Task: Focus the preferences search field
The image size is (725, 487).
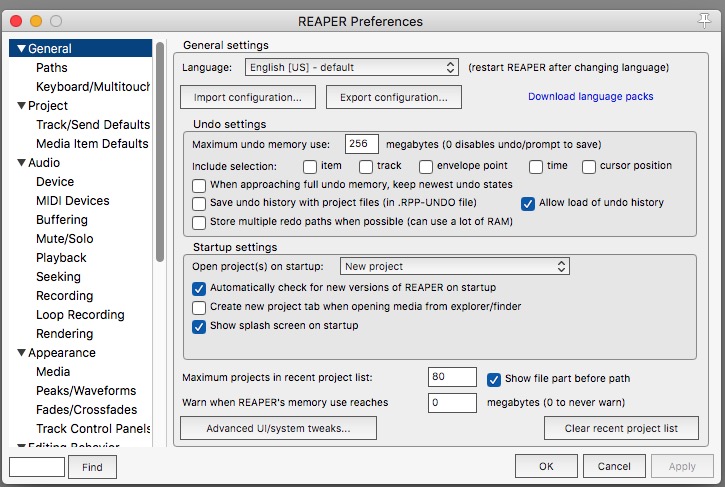Action: pos(37,467)
